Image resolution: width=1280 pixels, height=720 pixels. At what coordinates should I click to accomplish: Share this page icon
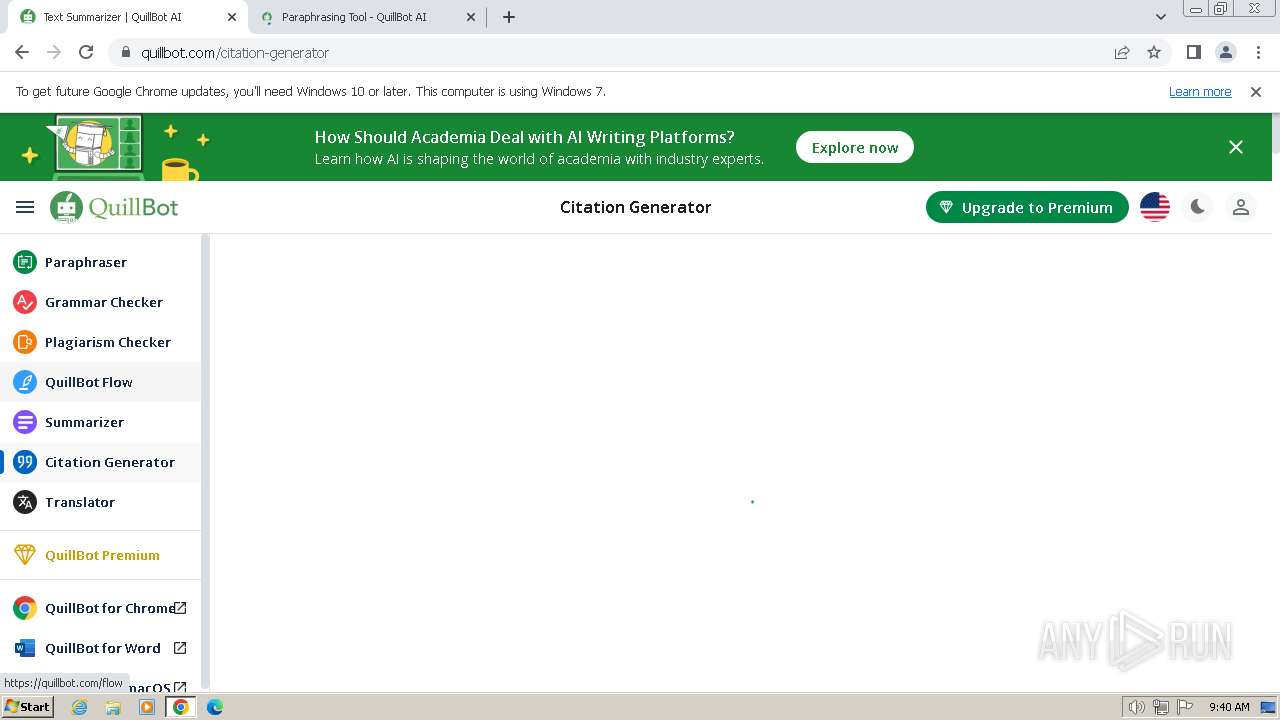1122,52
